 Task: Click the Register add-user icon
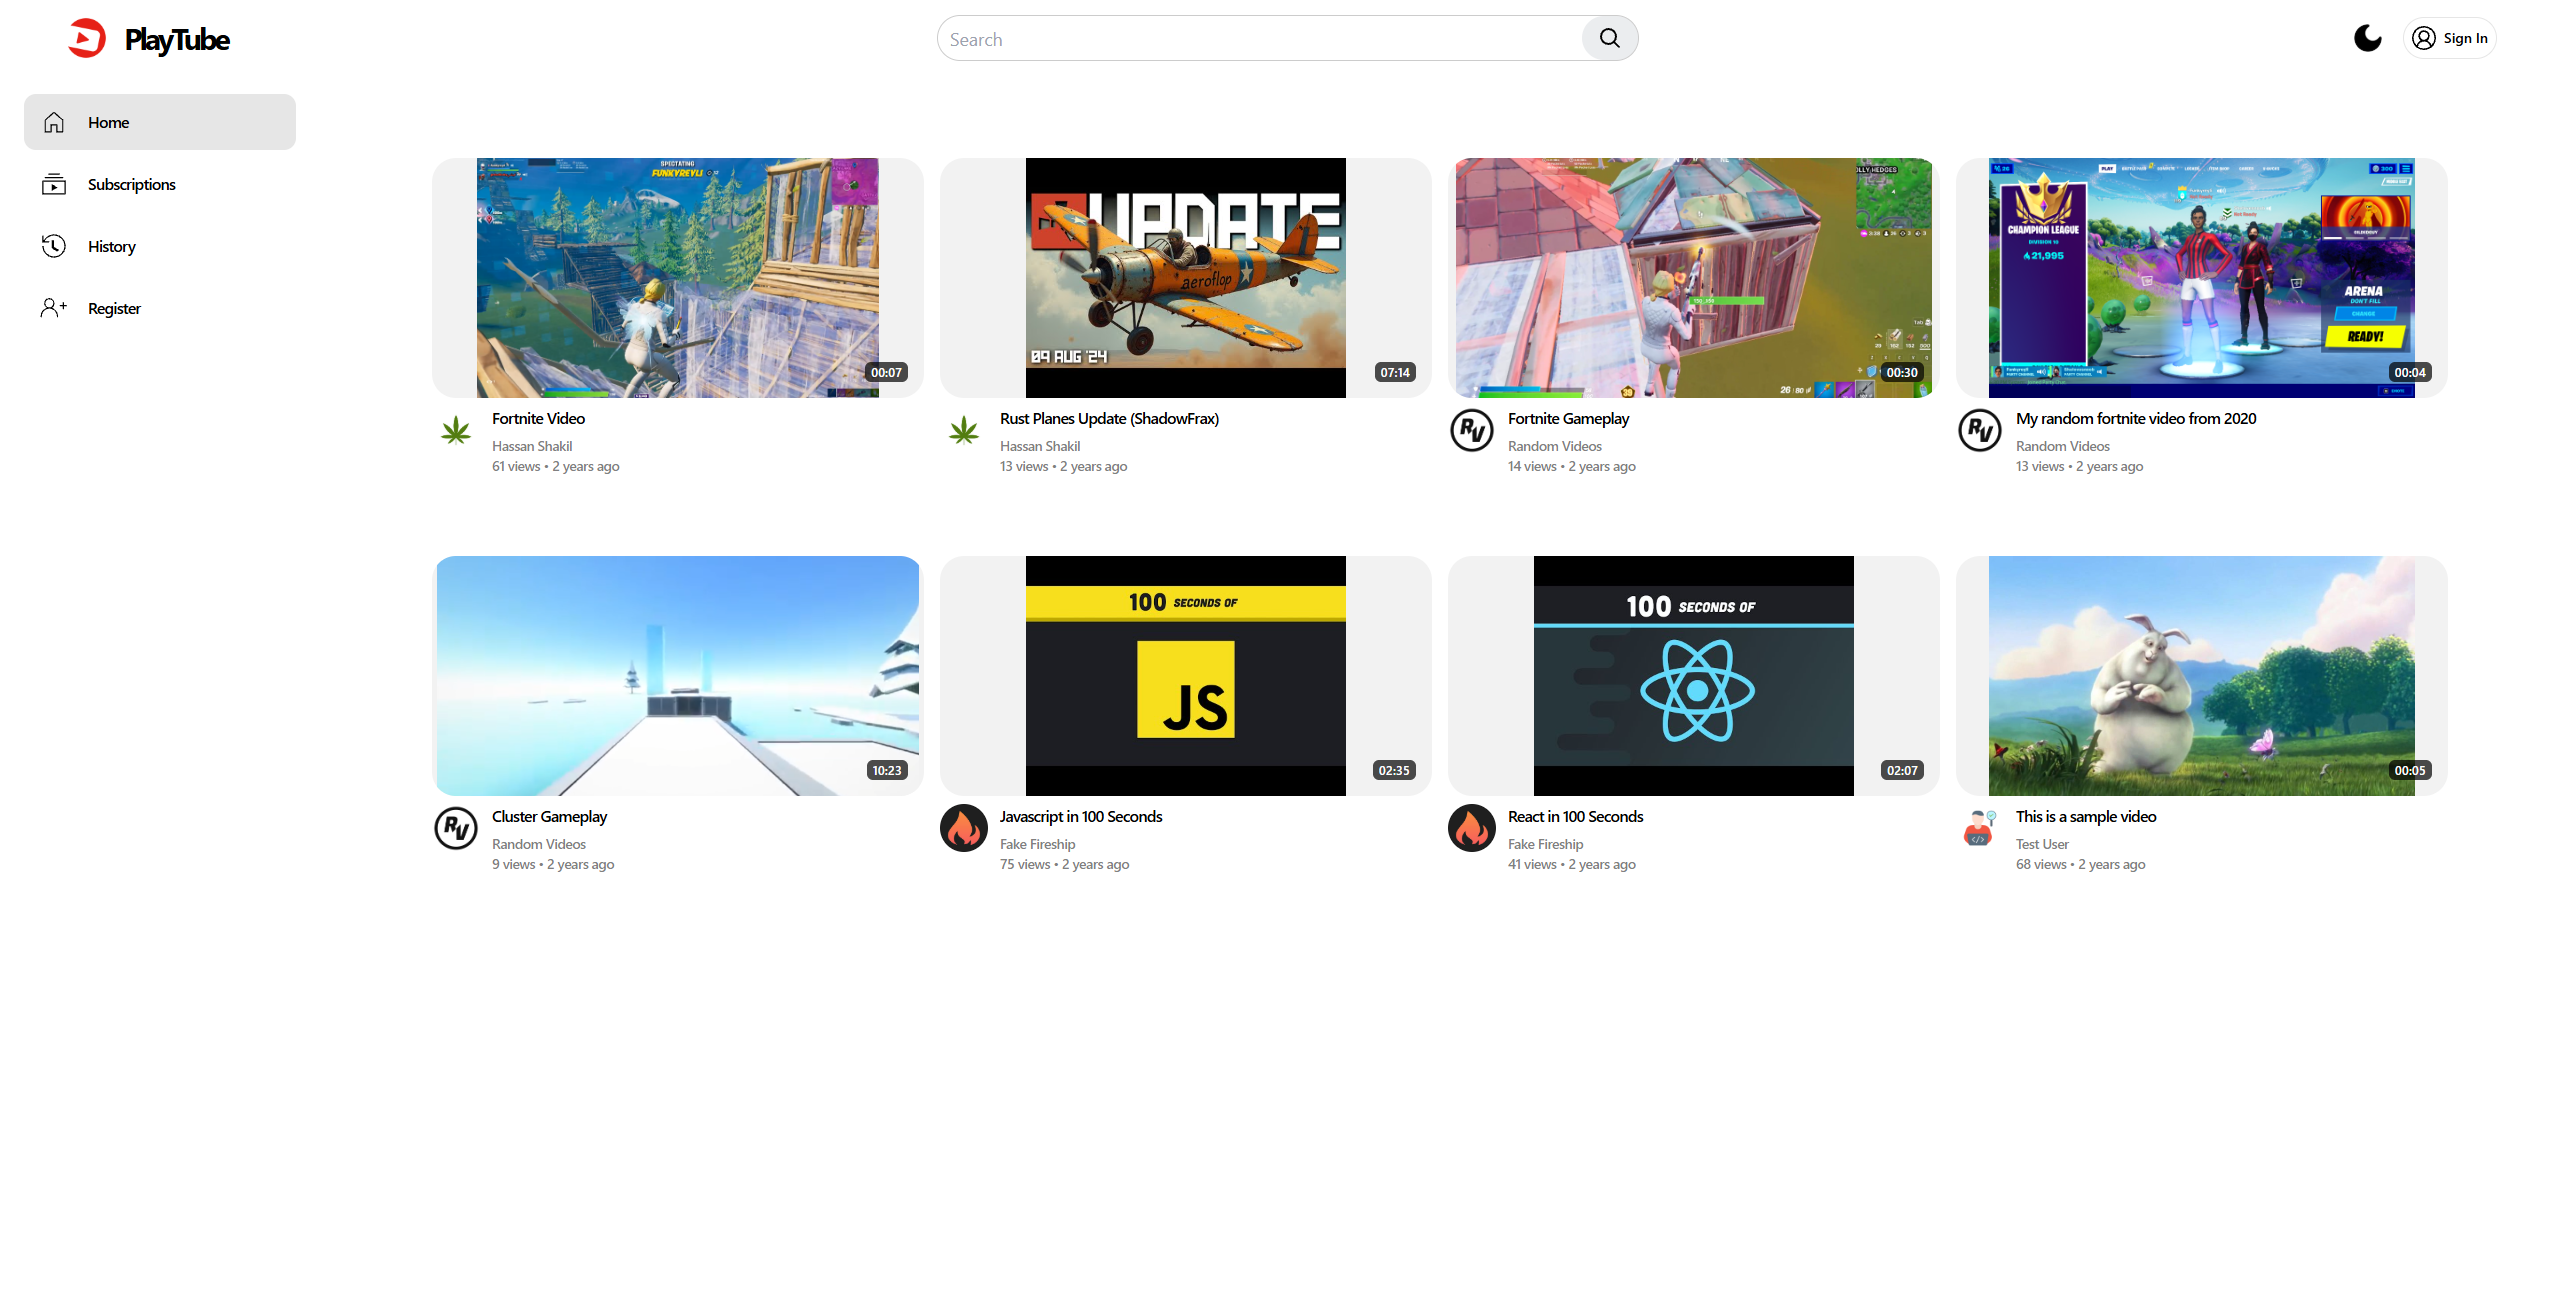pos(54,308)
